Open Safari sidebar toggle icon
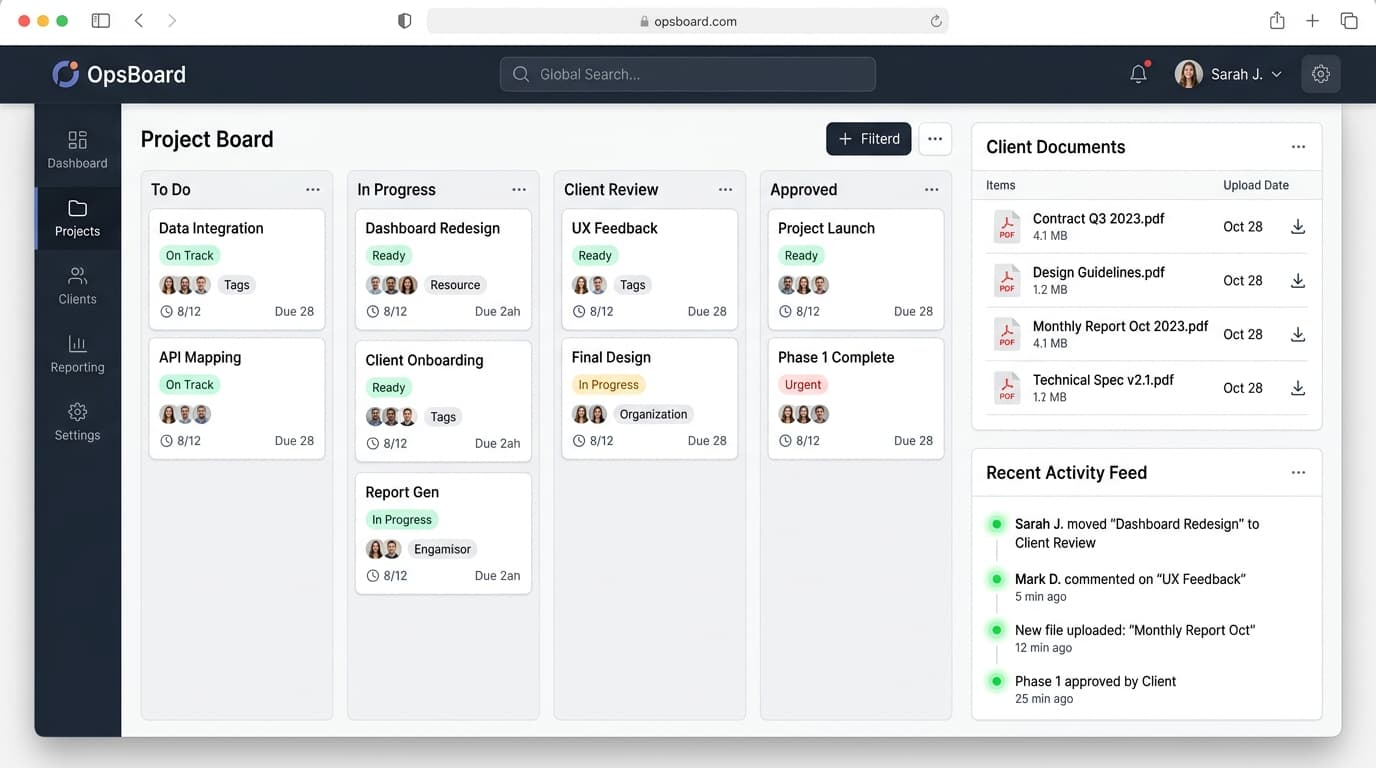Screen dimensions: 1376x768 pyautogui.click(x=101, y=21)
